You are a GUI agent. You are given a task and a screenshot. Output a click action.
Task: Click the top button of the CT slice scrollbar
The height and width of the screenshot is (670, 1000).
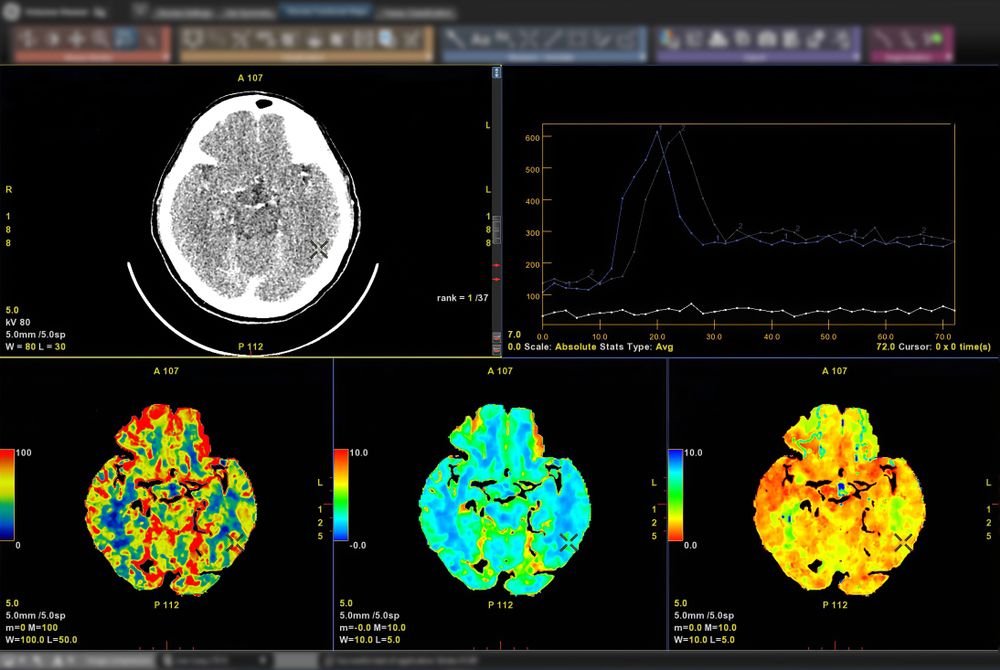(496, 73)
